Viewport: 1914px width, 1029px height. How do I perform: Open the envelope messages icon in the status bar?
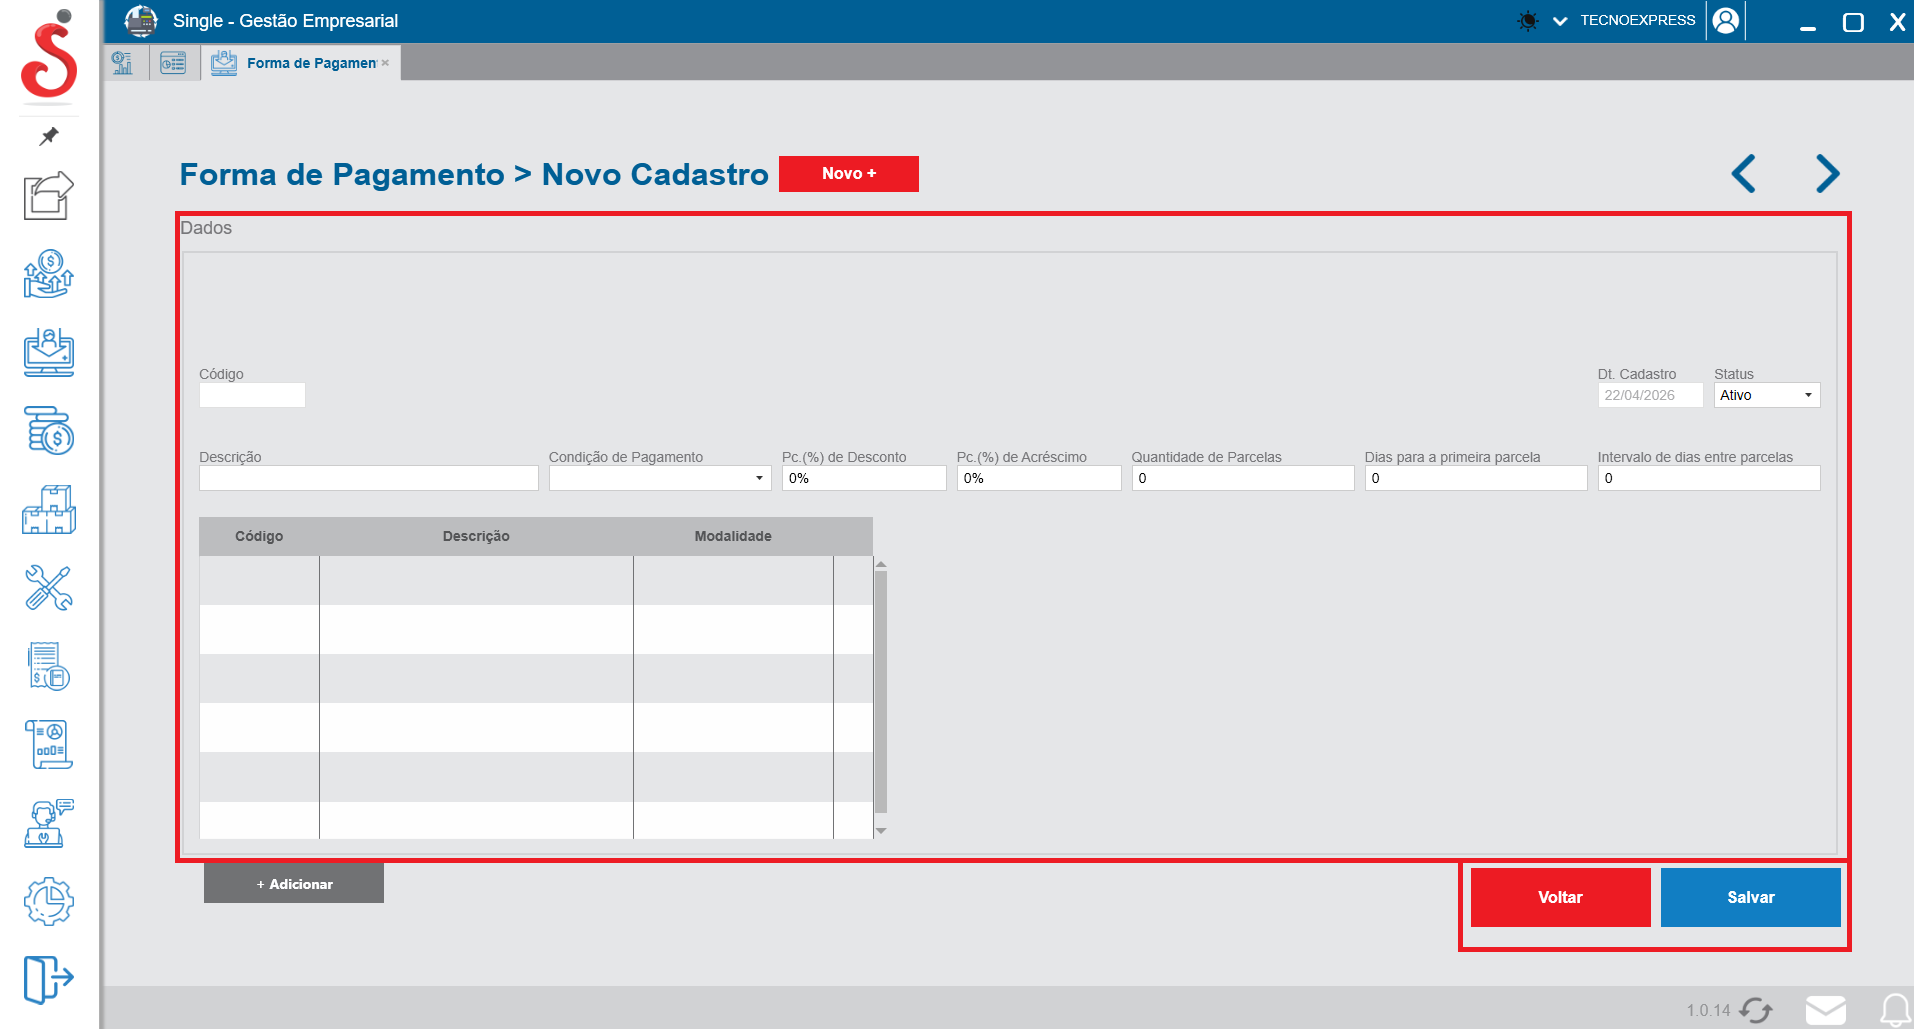click(1825, 1010)
